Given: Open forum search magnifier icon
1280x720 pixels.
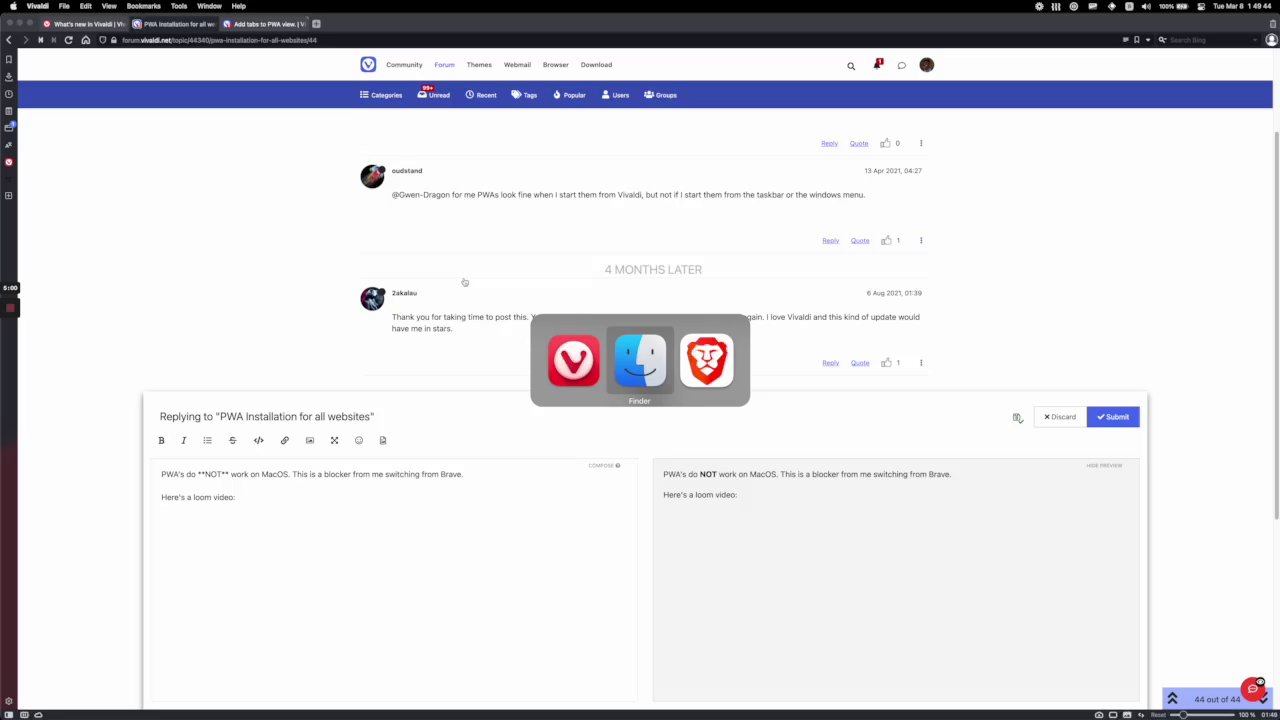Looking at the screenshot, I should click(851, 66).
